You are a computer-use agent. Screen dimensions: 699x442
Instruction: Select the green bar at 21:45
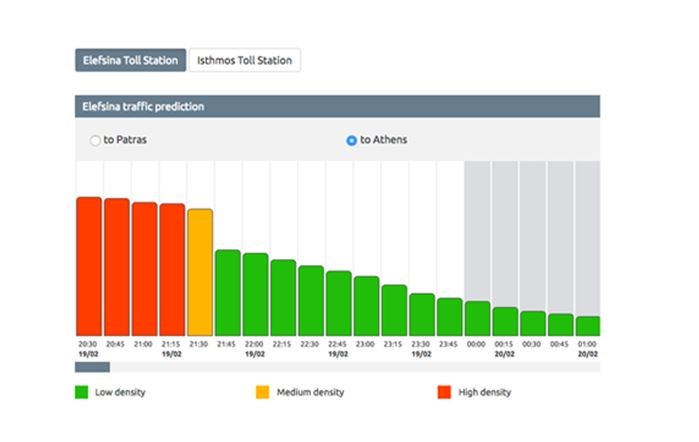(228, 292)
